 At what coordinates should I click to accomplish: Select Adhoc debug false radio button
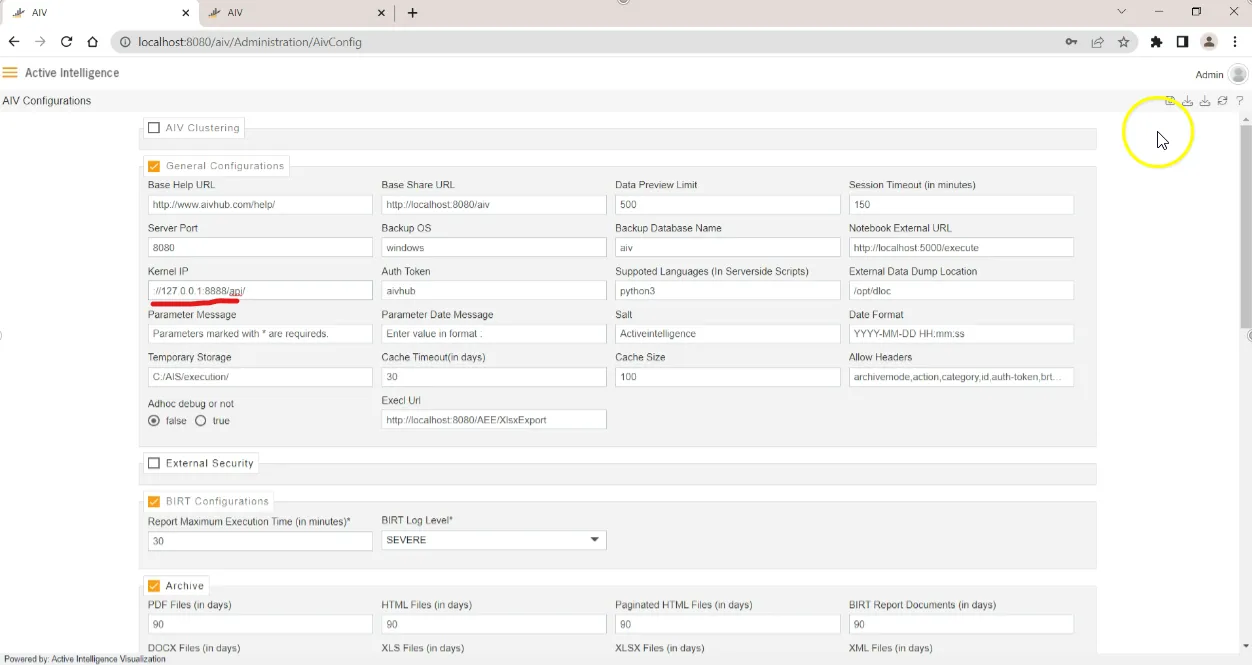(x=154, y=421)
